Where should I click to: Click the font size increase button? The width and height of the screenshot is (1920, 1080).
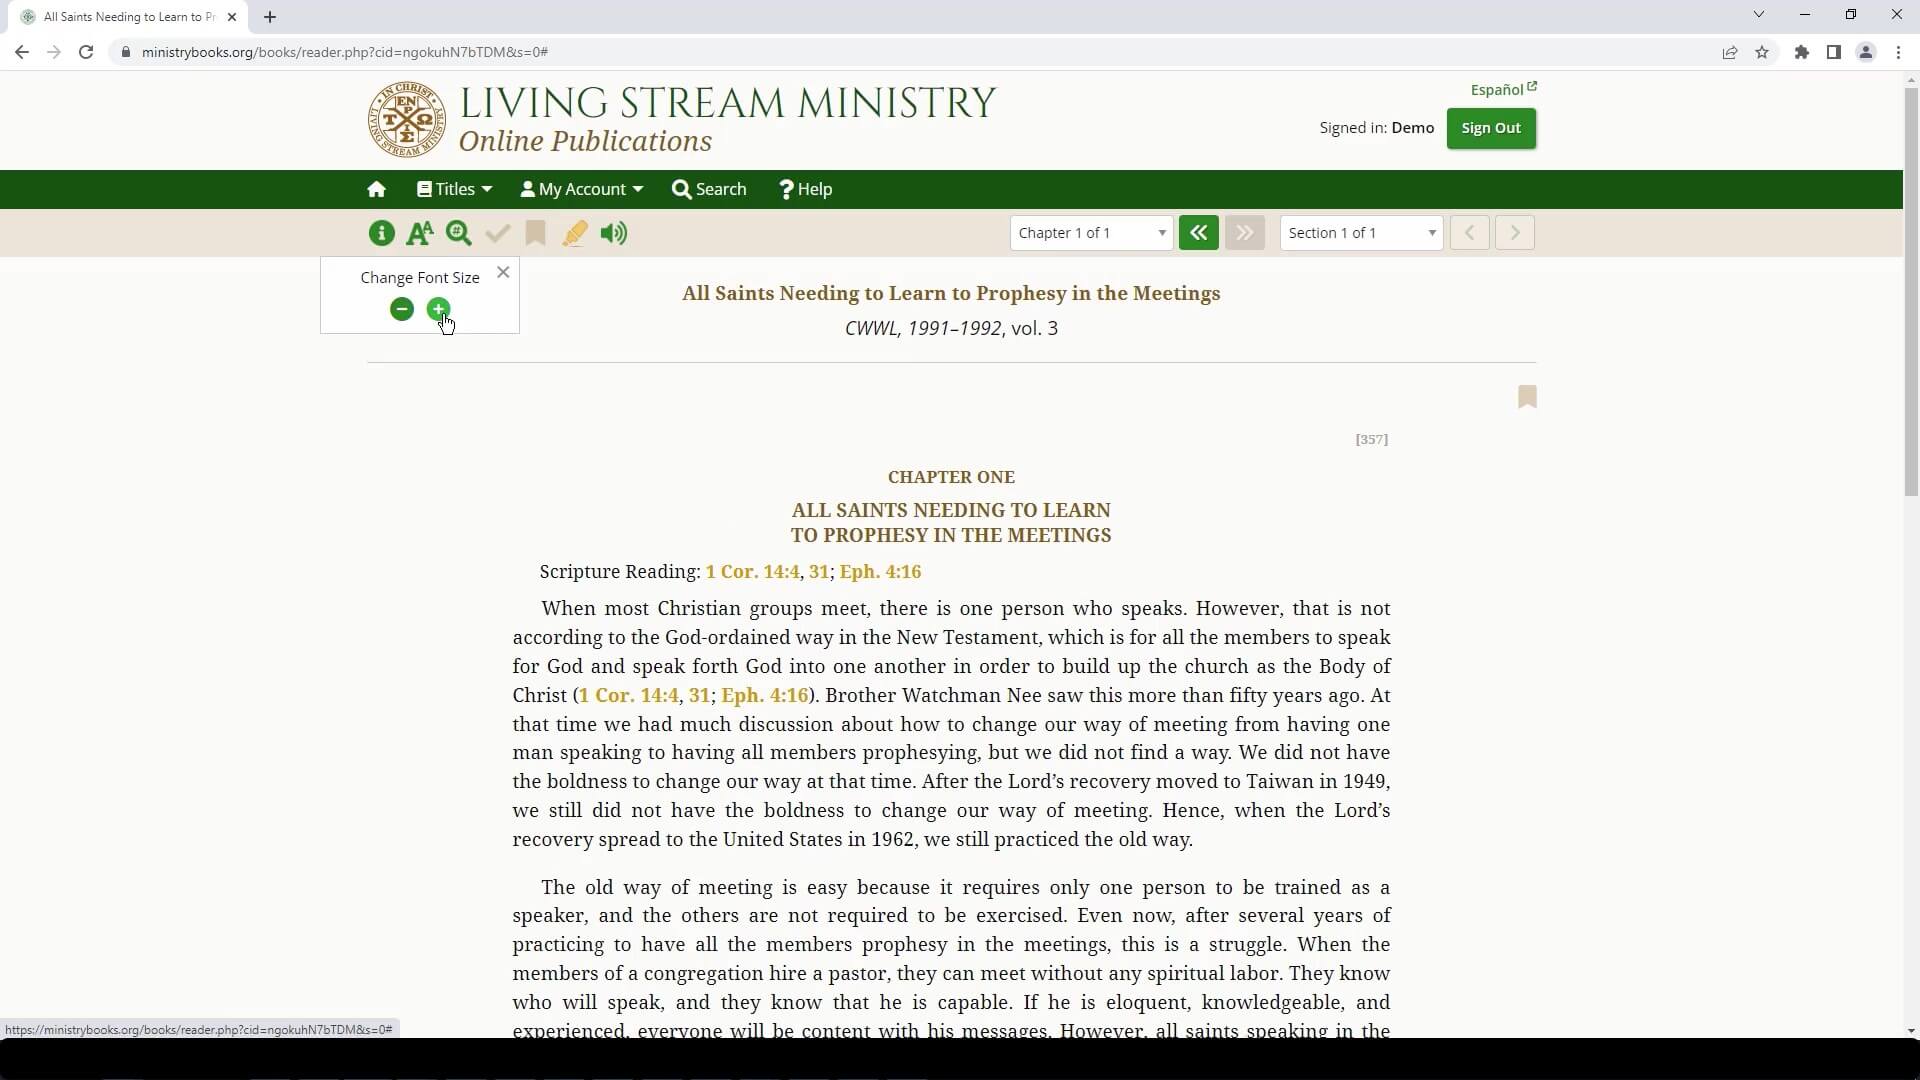tap(439, 309)
